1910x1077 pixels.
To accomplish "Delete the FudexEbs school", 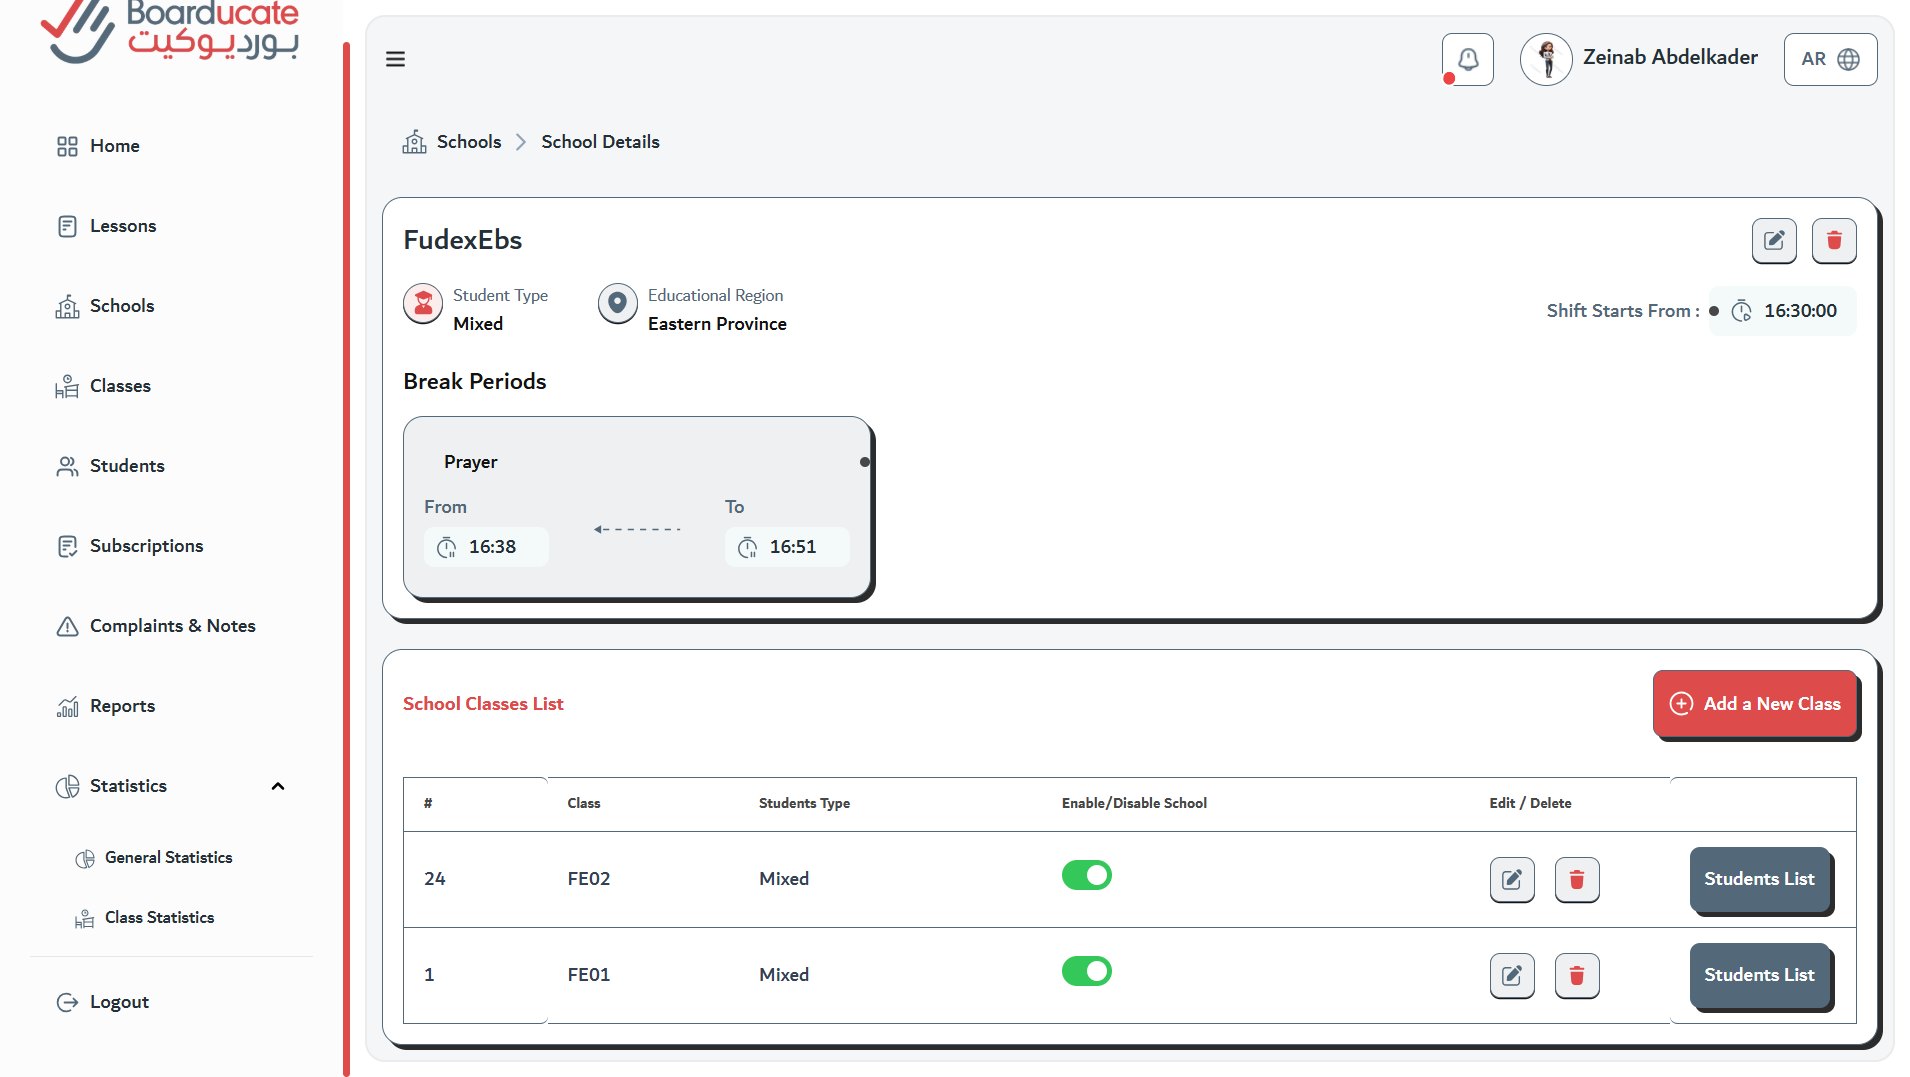I will tap(1834, 241).
